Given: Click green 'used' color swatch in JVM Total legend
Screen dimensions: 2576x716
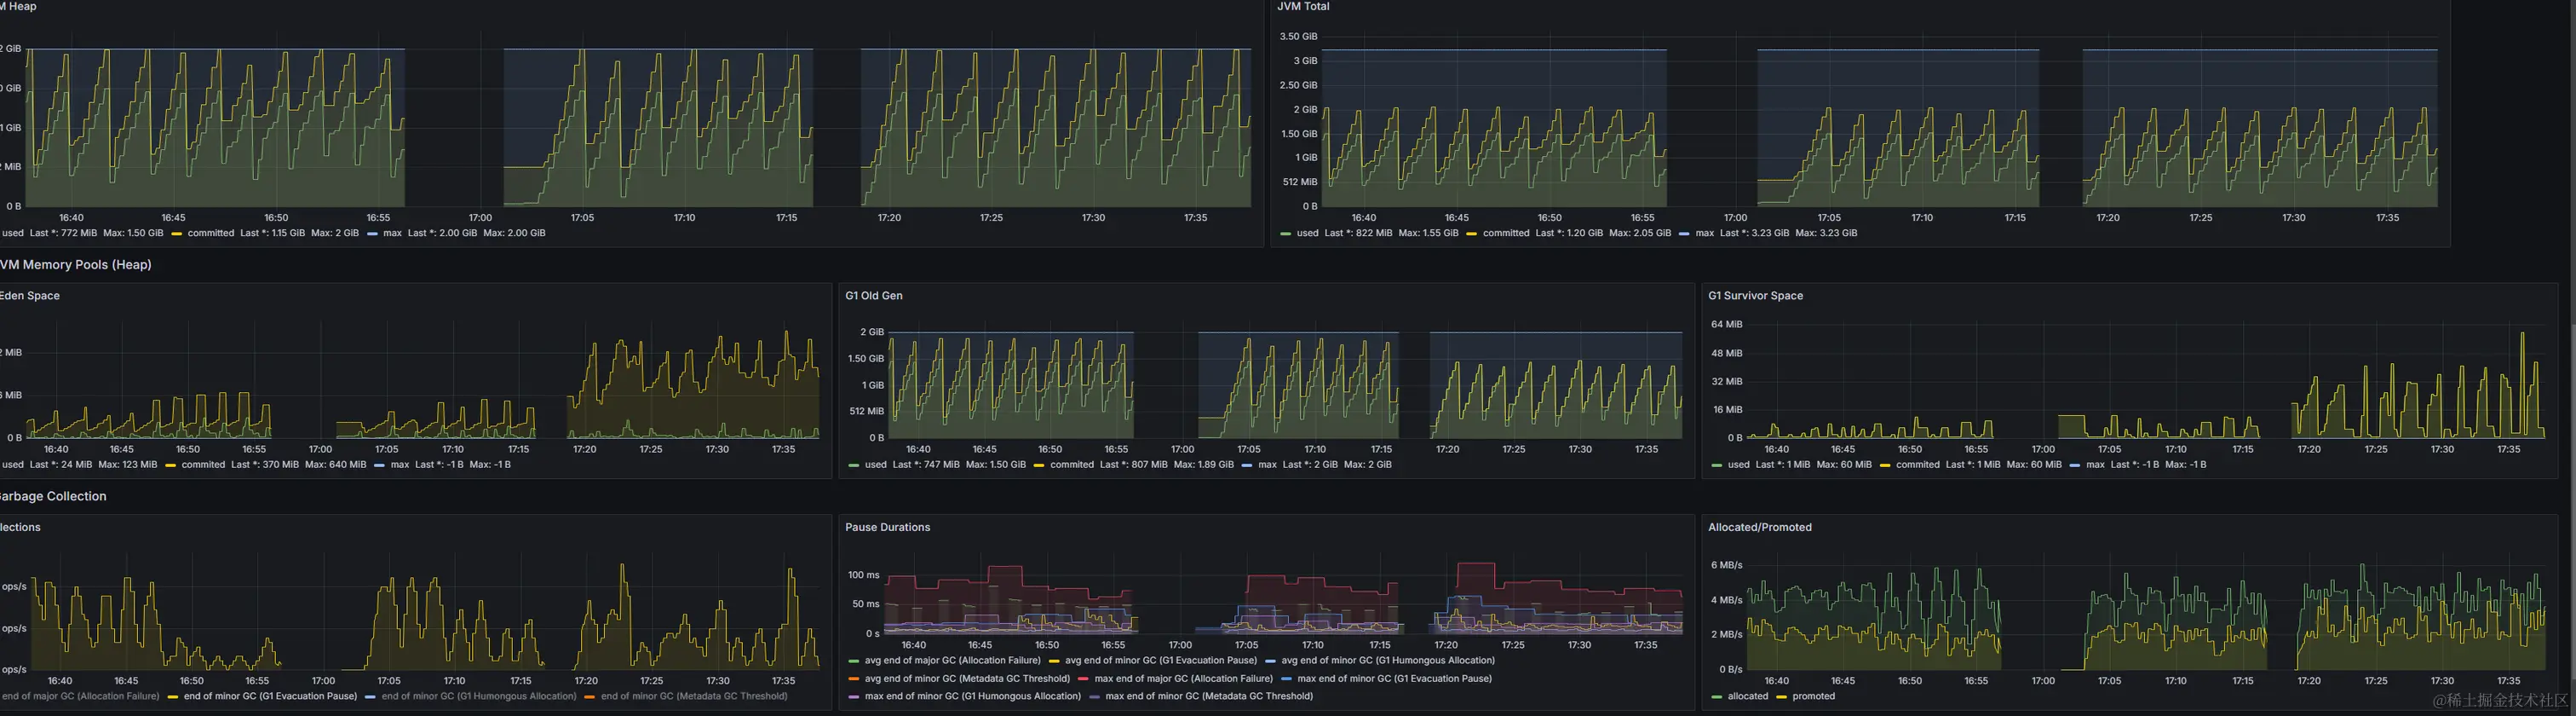Looking at the screenshot, I should pos(1285,234).
